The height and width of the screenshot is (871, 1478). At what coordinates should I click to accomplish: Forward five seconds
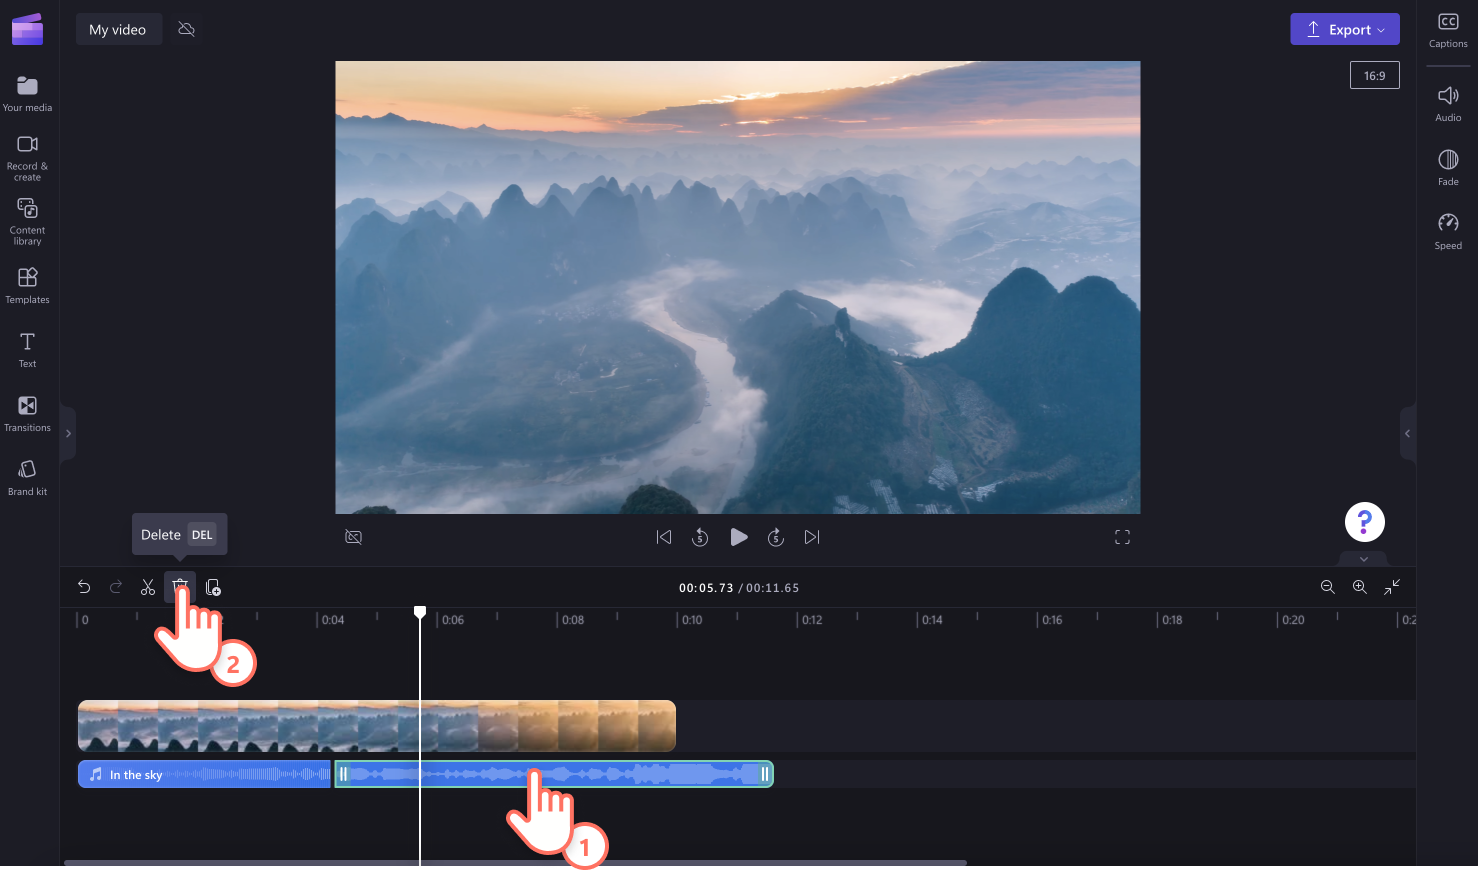point(776,537)
